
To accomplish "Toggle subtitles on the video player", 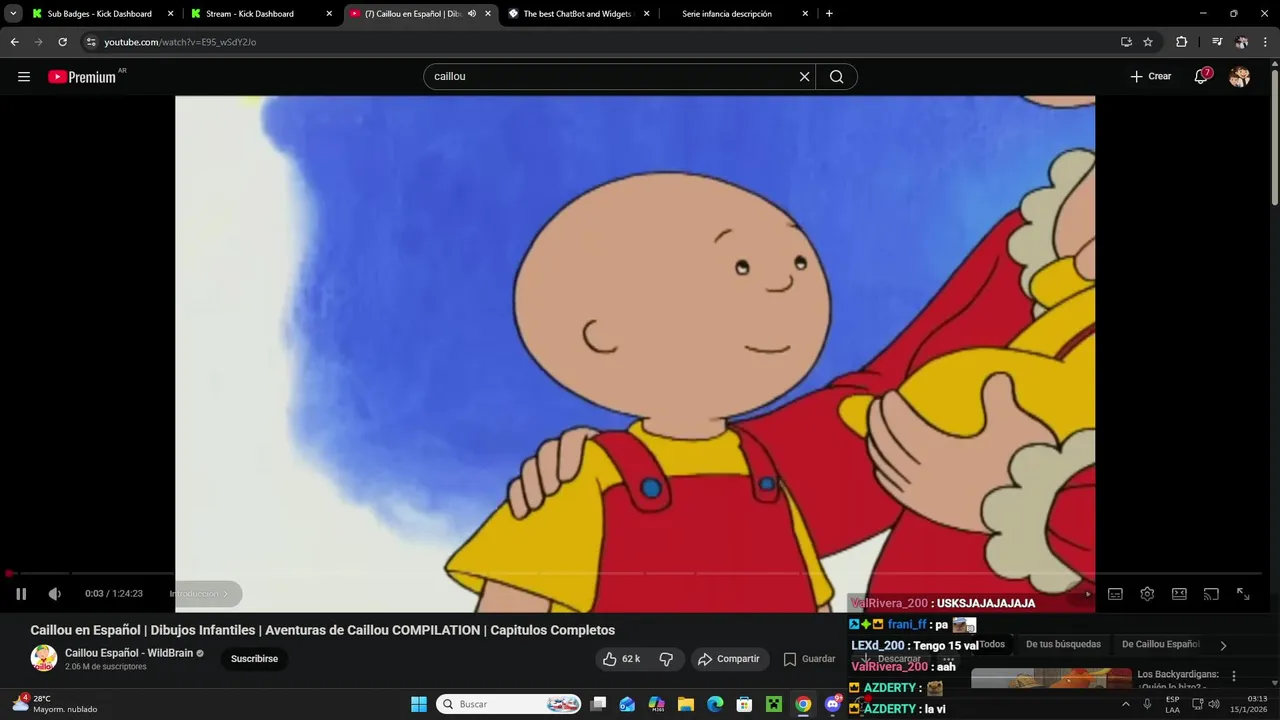I will tap(1115, 594).
